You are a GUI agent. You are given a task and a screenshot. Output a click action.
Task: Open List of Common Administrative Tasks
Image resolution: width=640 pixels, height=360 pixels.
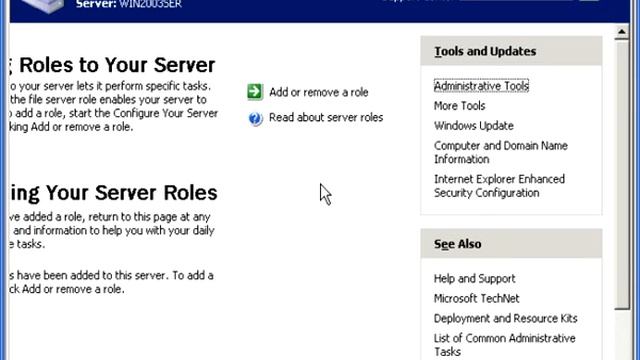[x=504, y=345]
